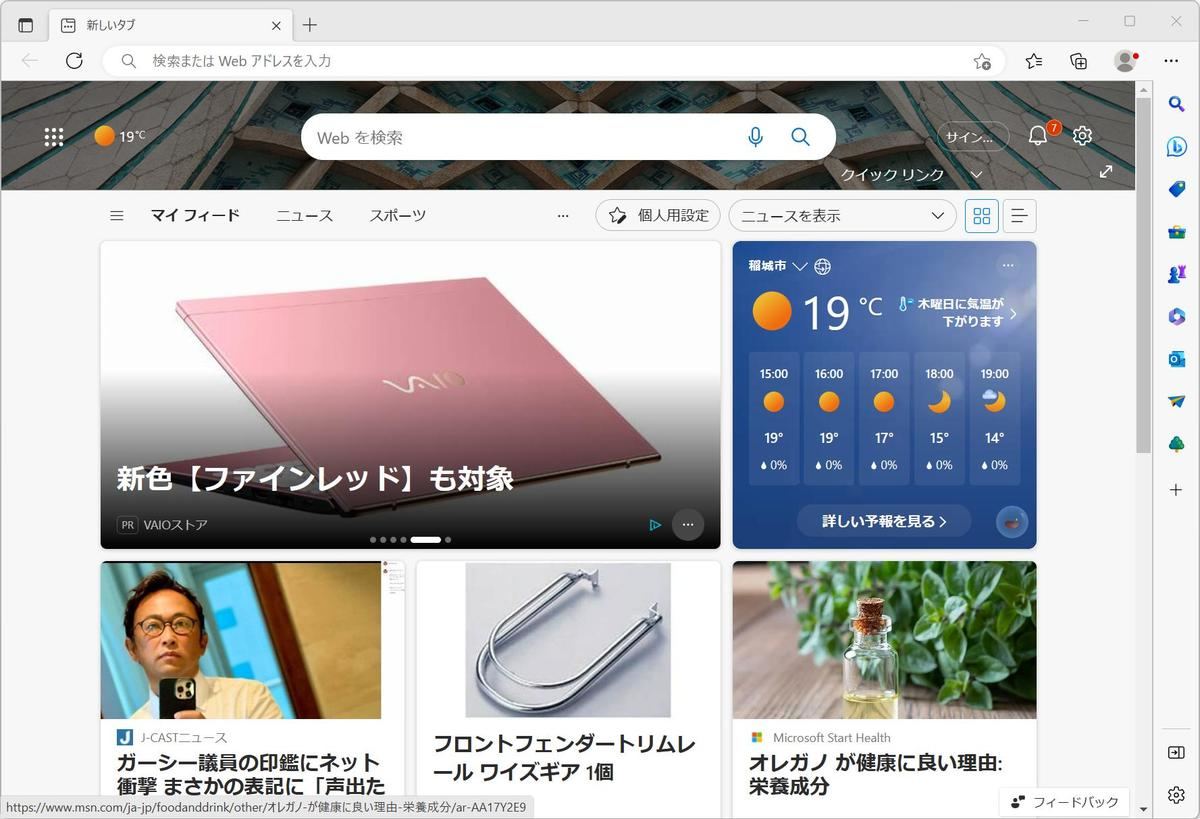Open the Favorites star list icon
The image size is (1200, 819).
(1034, 61)
